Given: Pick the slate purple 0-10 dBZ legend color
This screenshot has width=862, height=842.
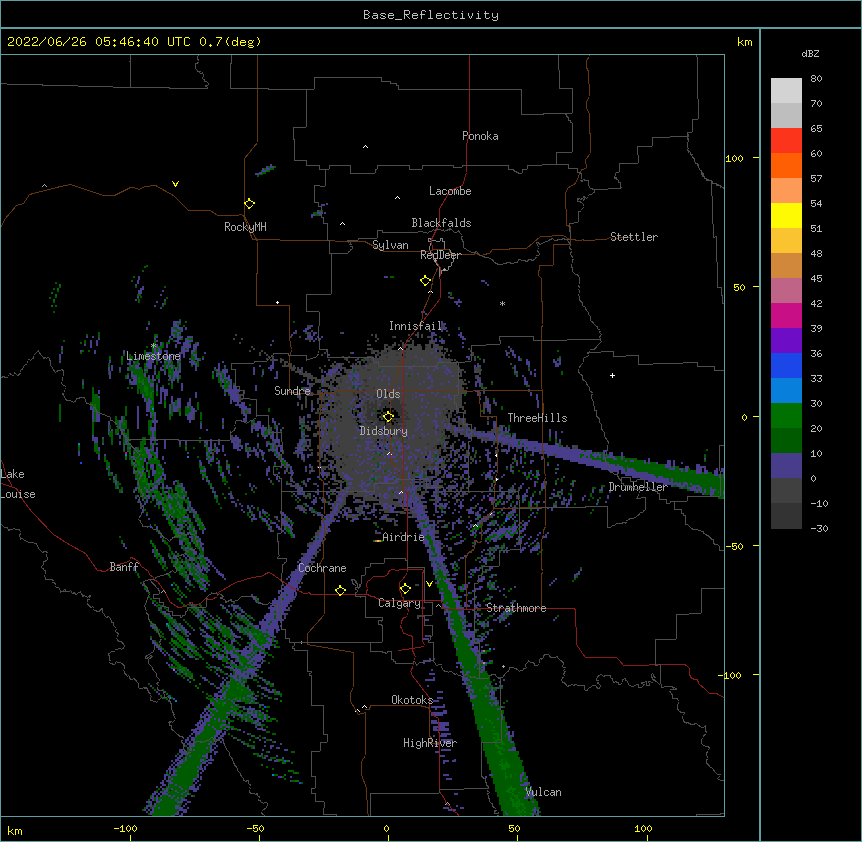Looking at the screenshot, I should [x=786, y=466].
